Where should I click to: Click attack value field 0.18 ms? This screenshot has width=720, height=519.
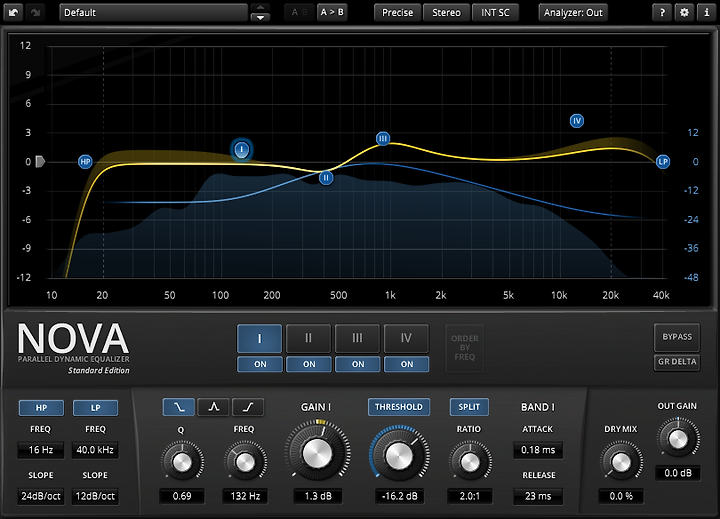(538, 450)
